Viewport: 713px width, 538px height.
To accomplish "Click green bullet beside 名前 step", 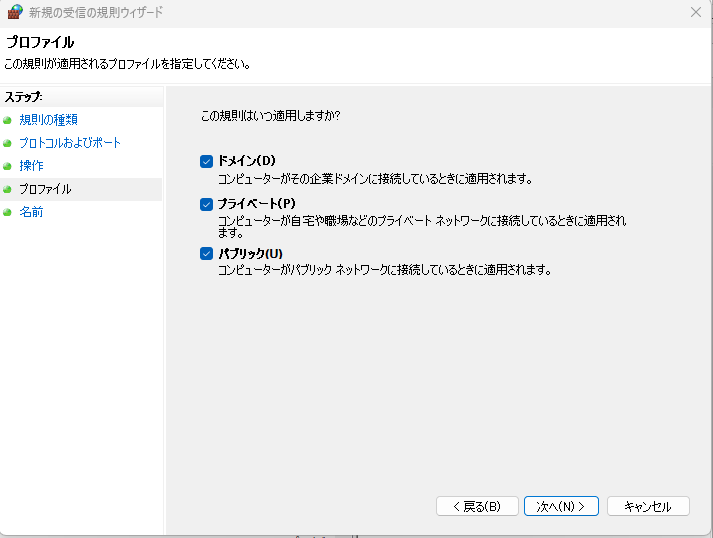I will (x=8, y=212).
